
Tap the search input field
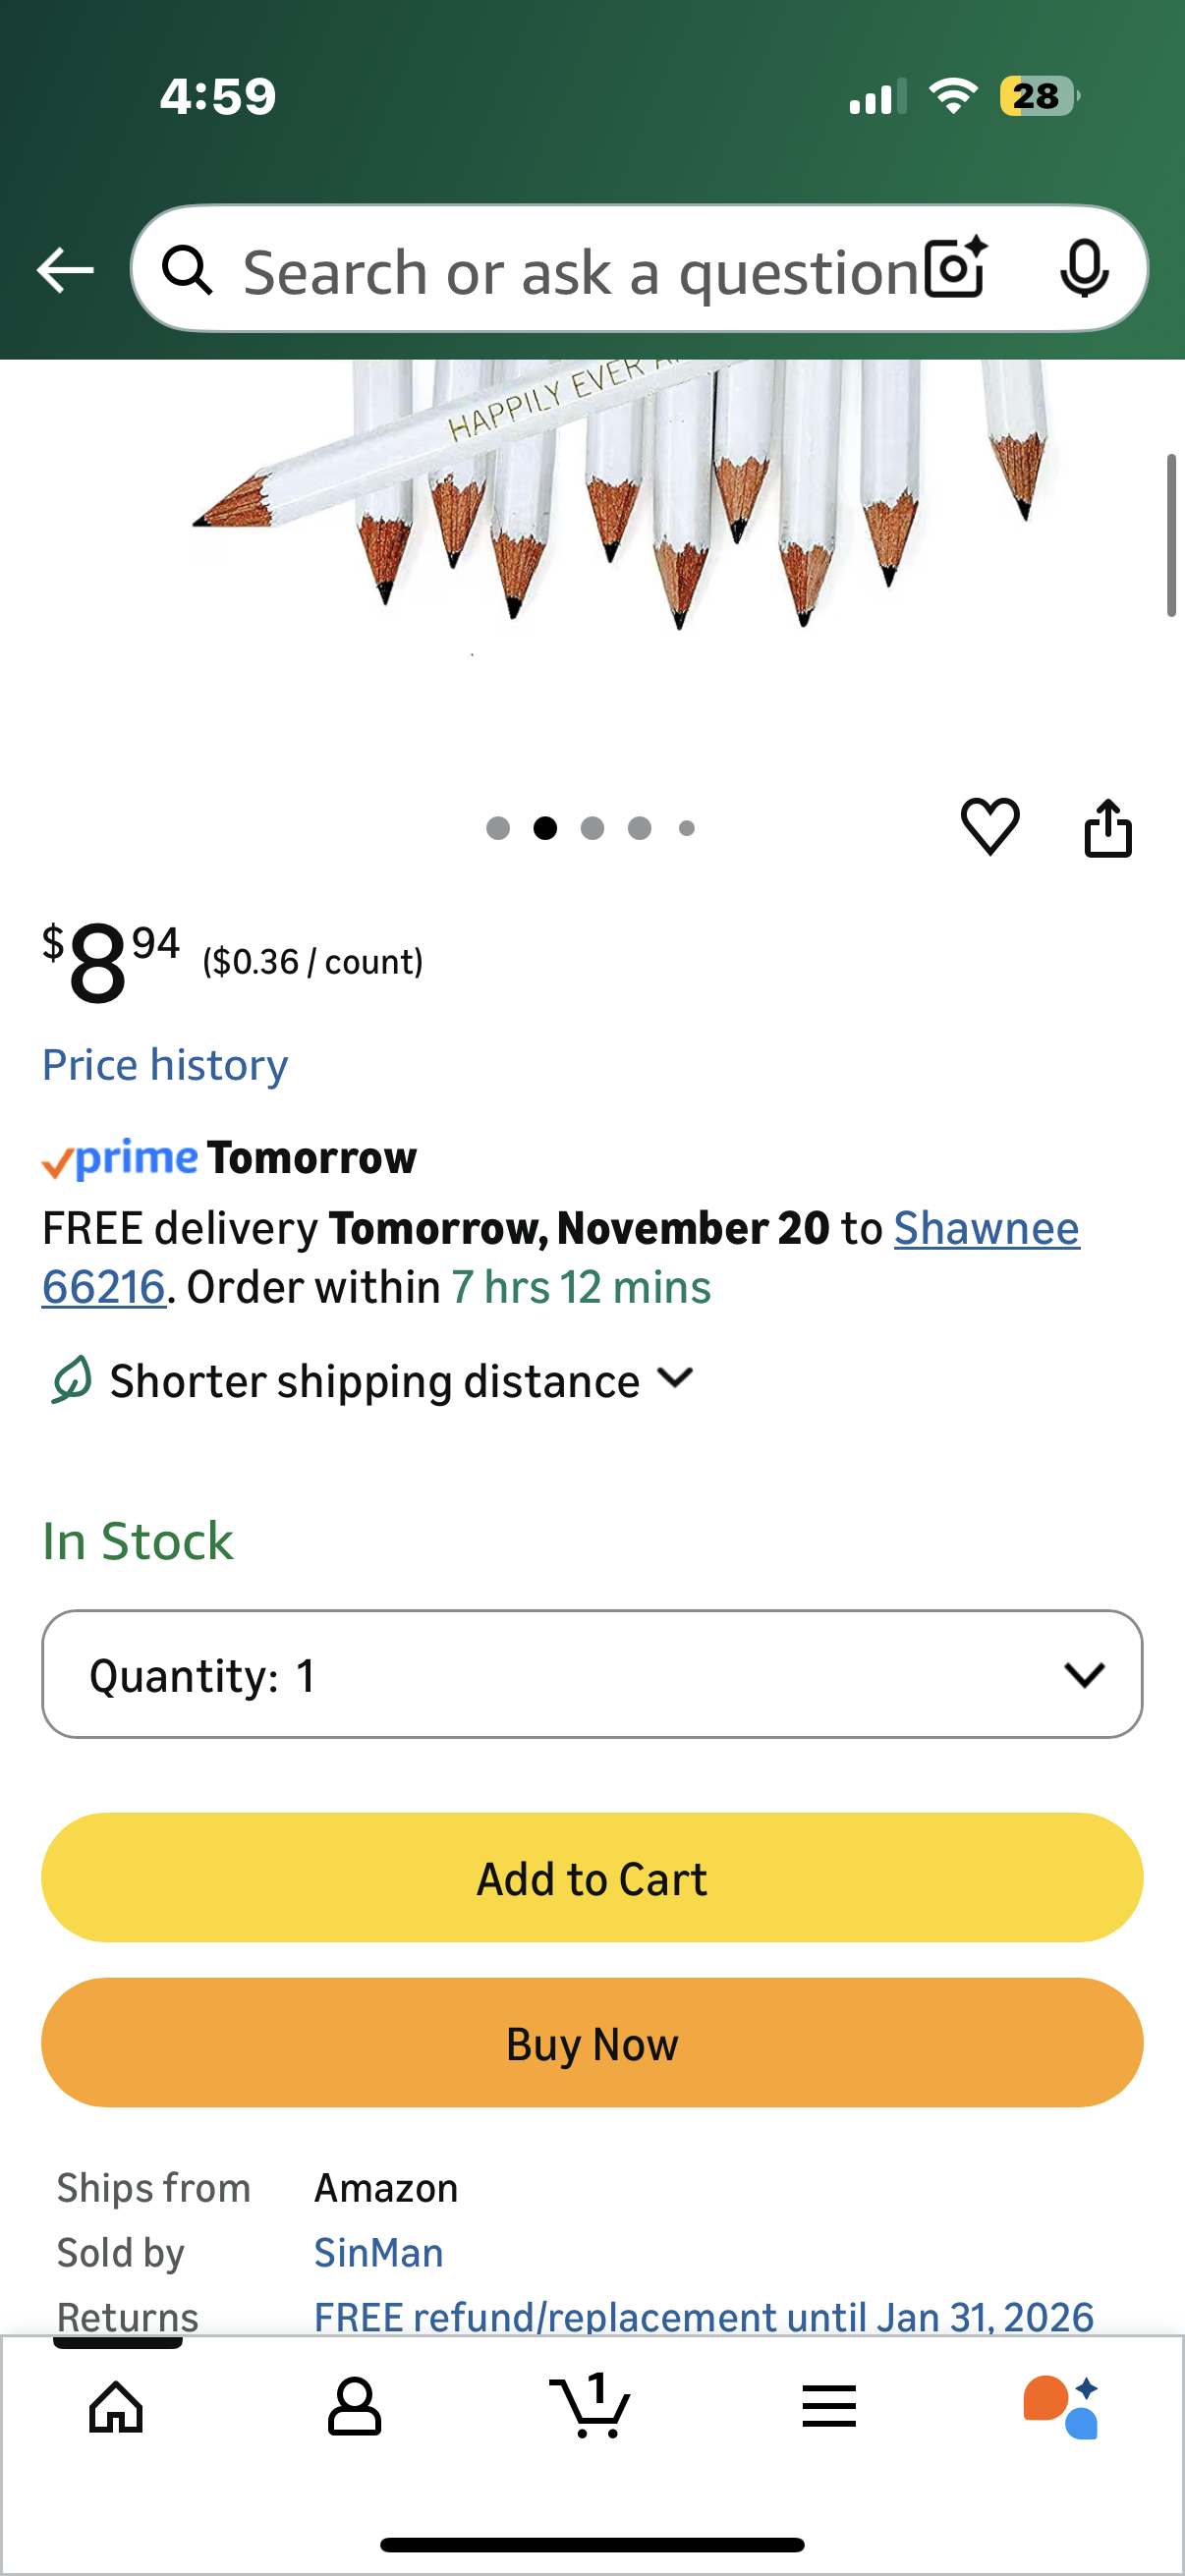[x=580, y=272]
